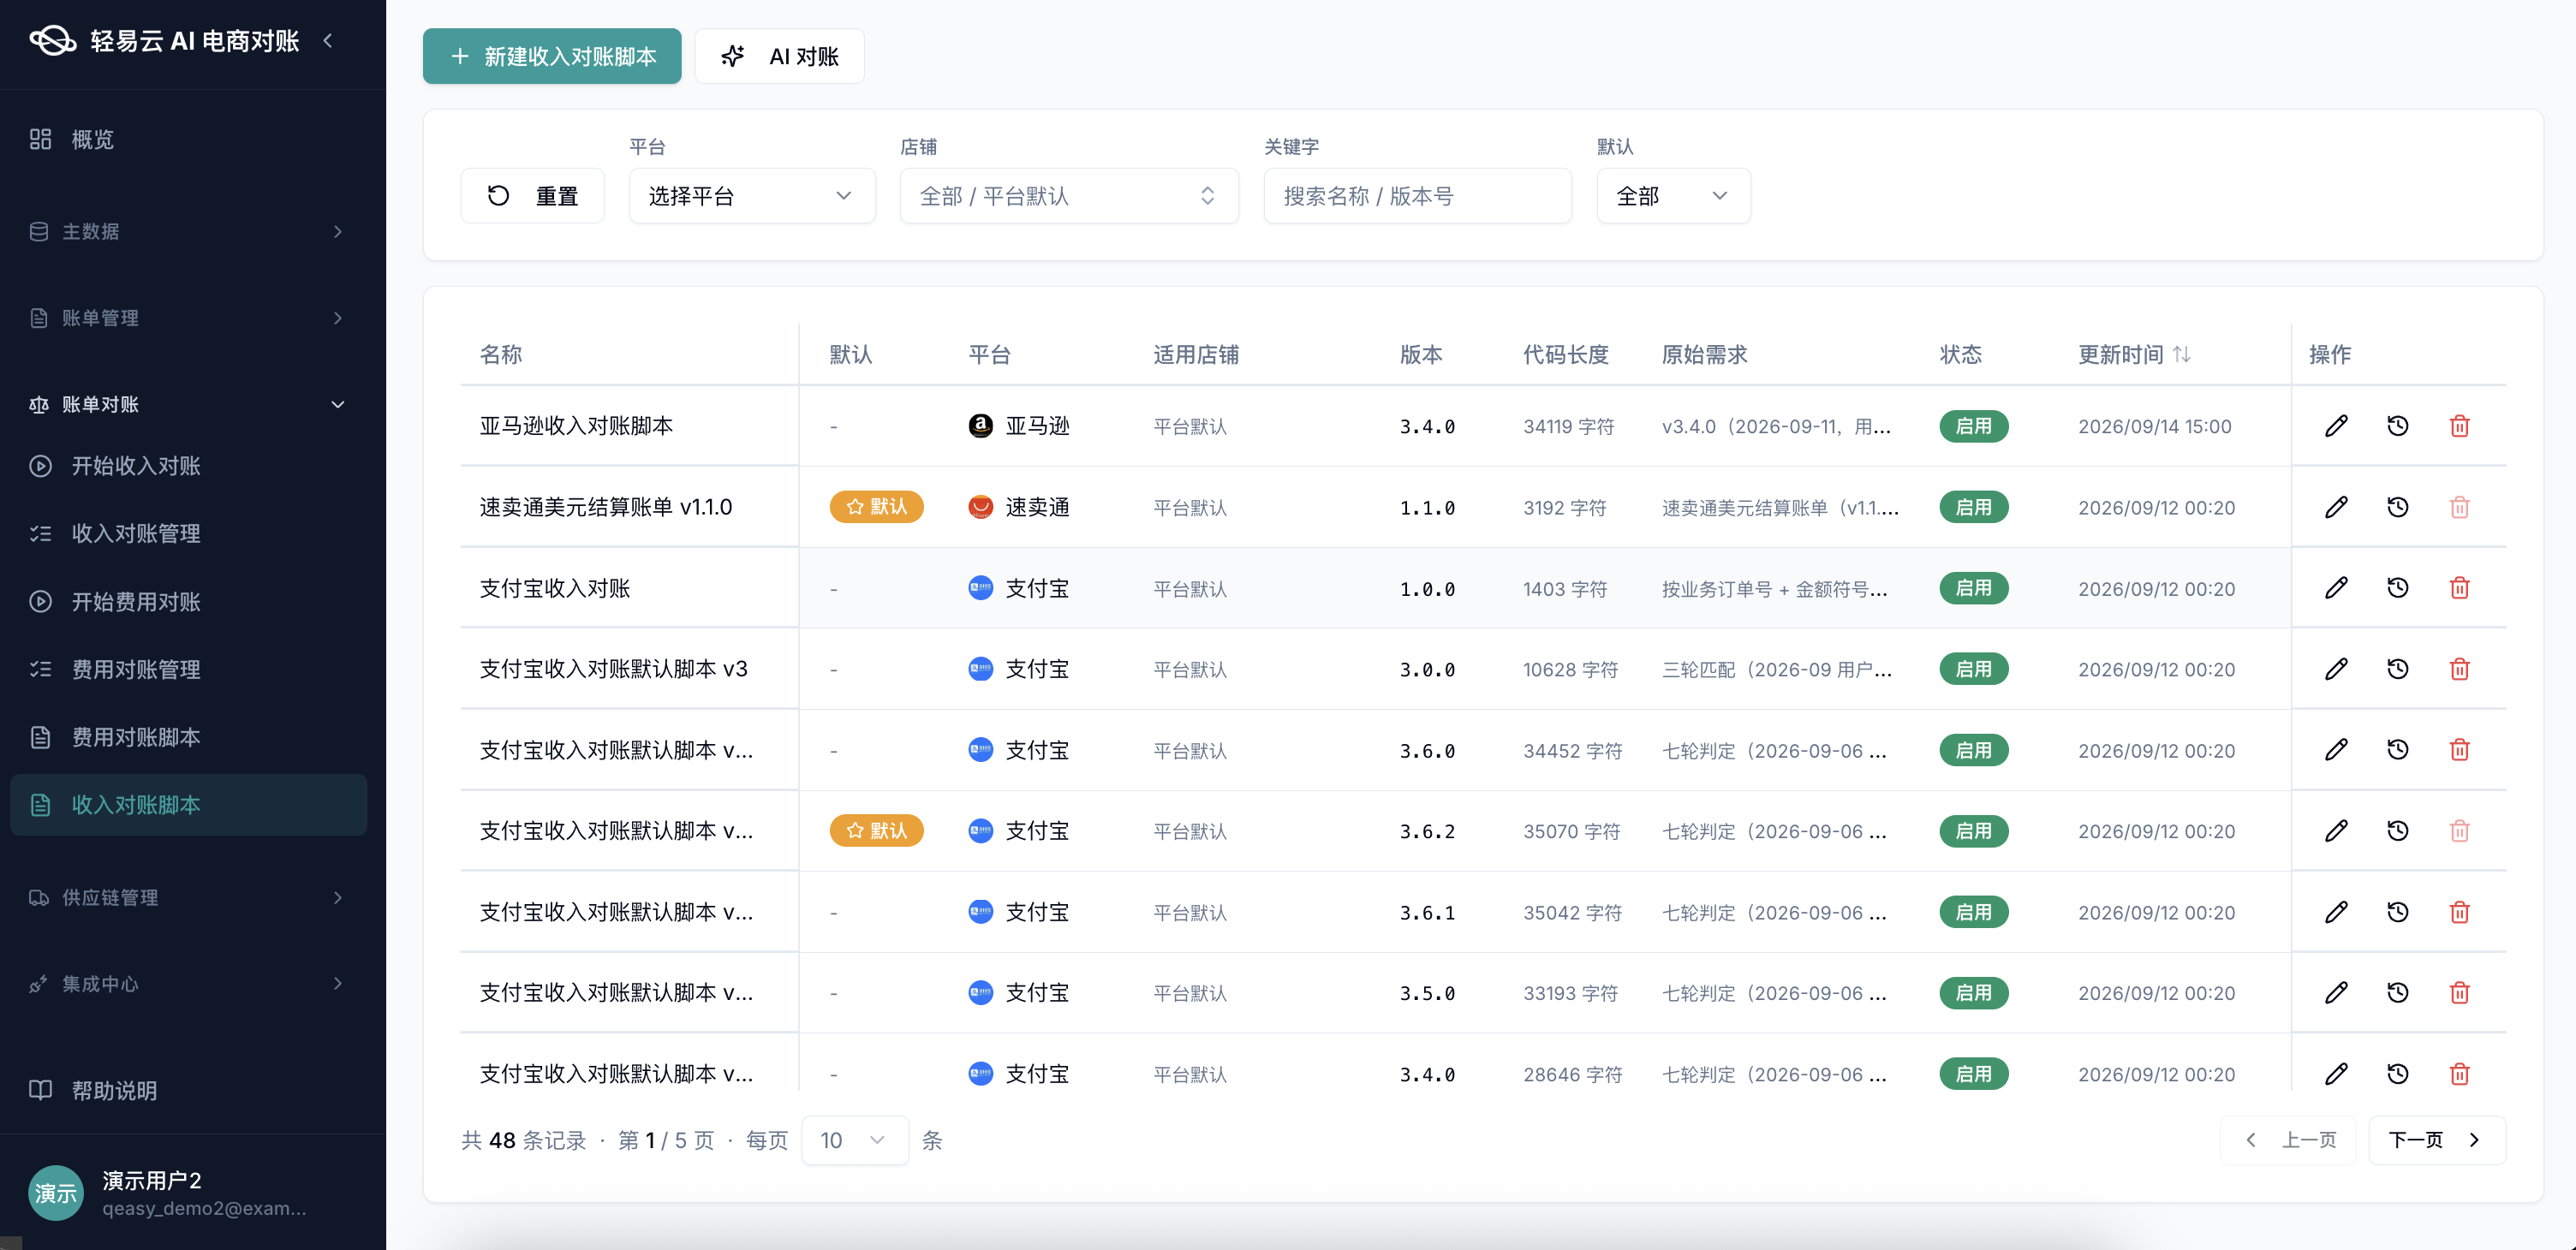Delete the 亚马逊收入对账脚本 script
Viewport: 2576px width, 1250px height.
click(x=2460, y=426)
